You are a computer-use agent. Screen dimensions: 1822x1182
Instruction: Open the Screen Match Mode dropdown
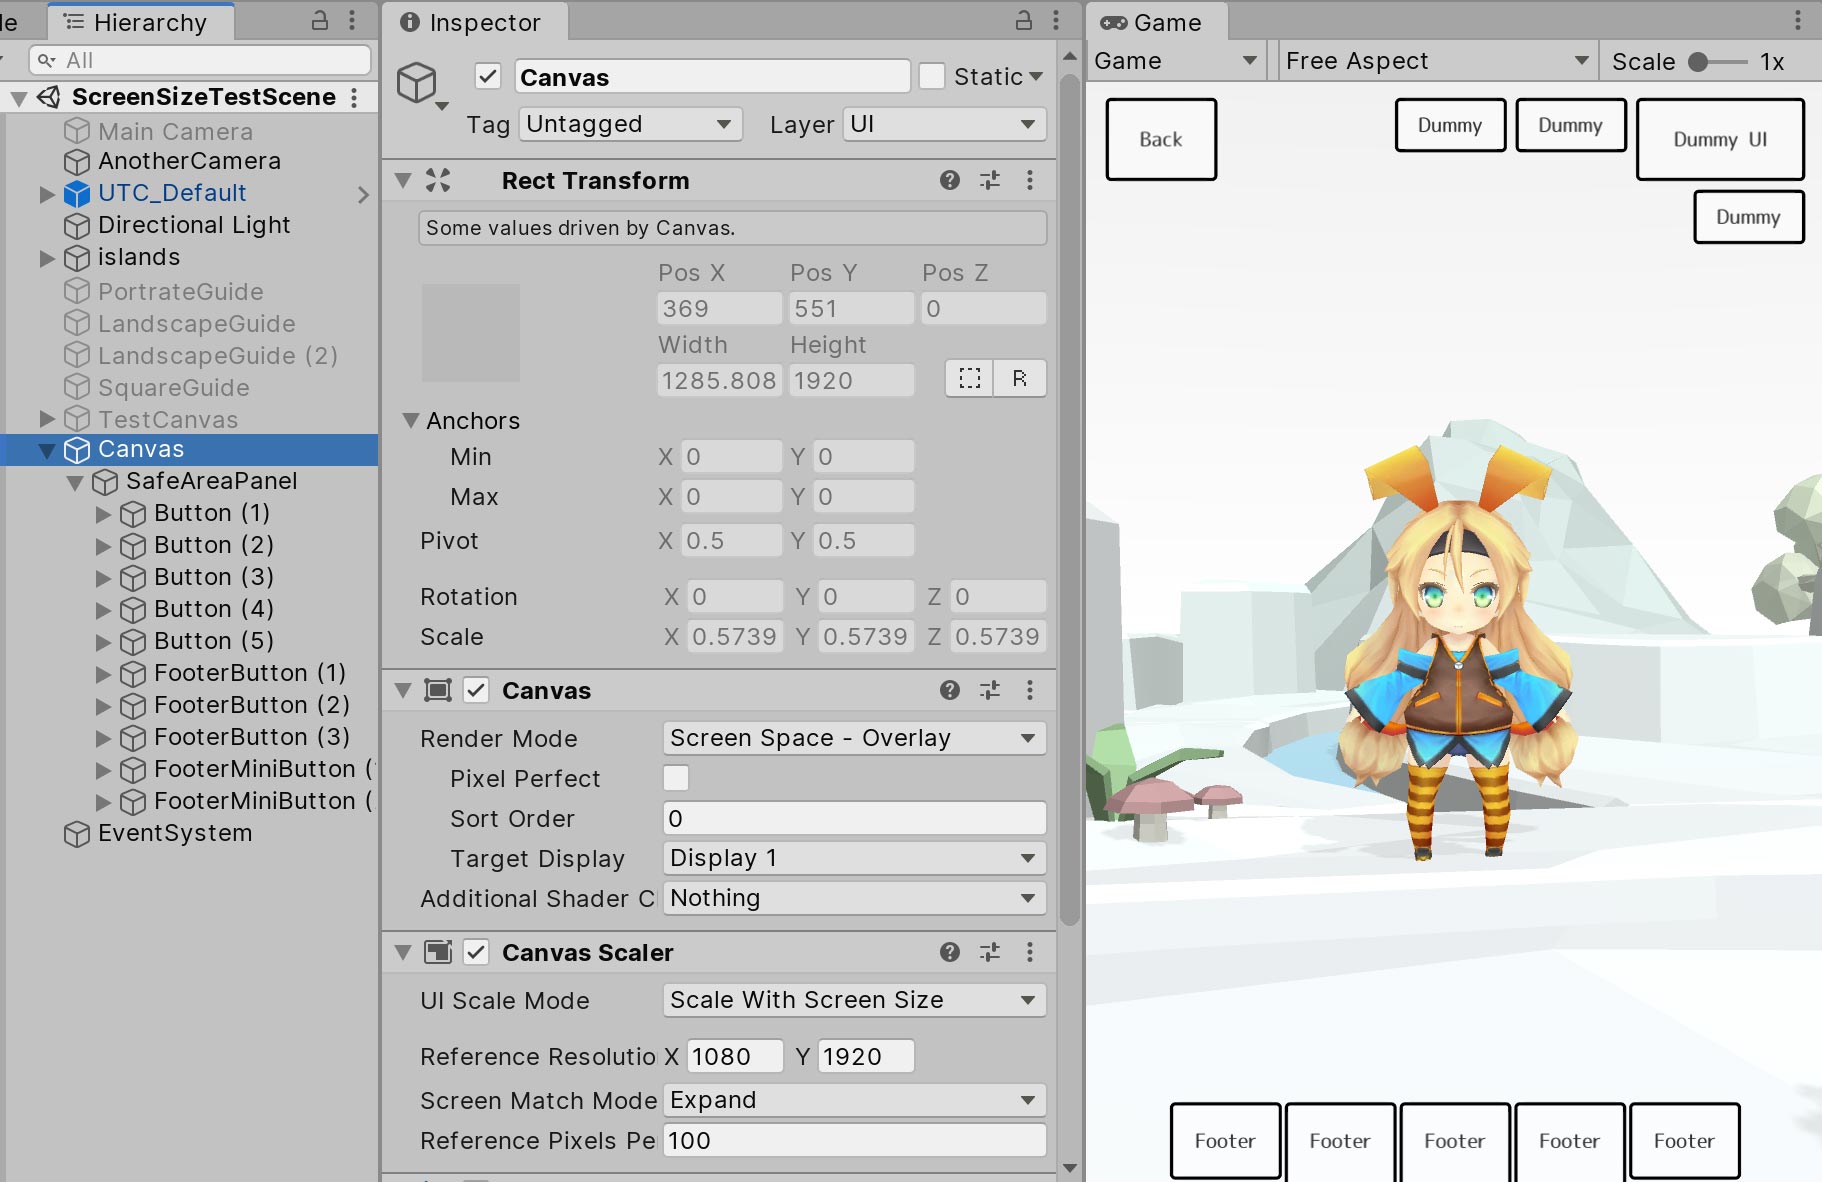click(x=853, y=1100)
